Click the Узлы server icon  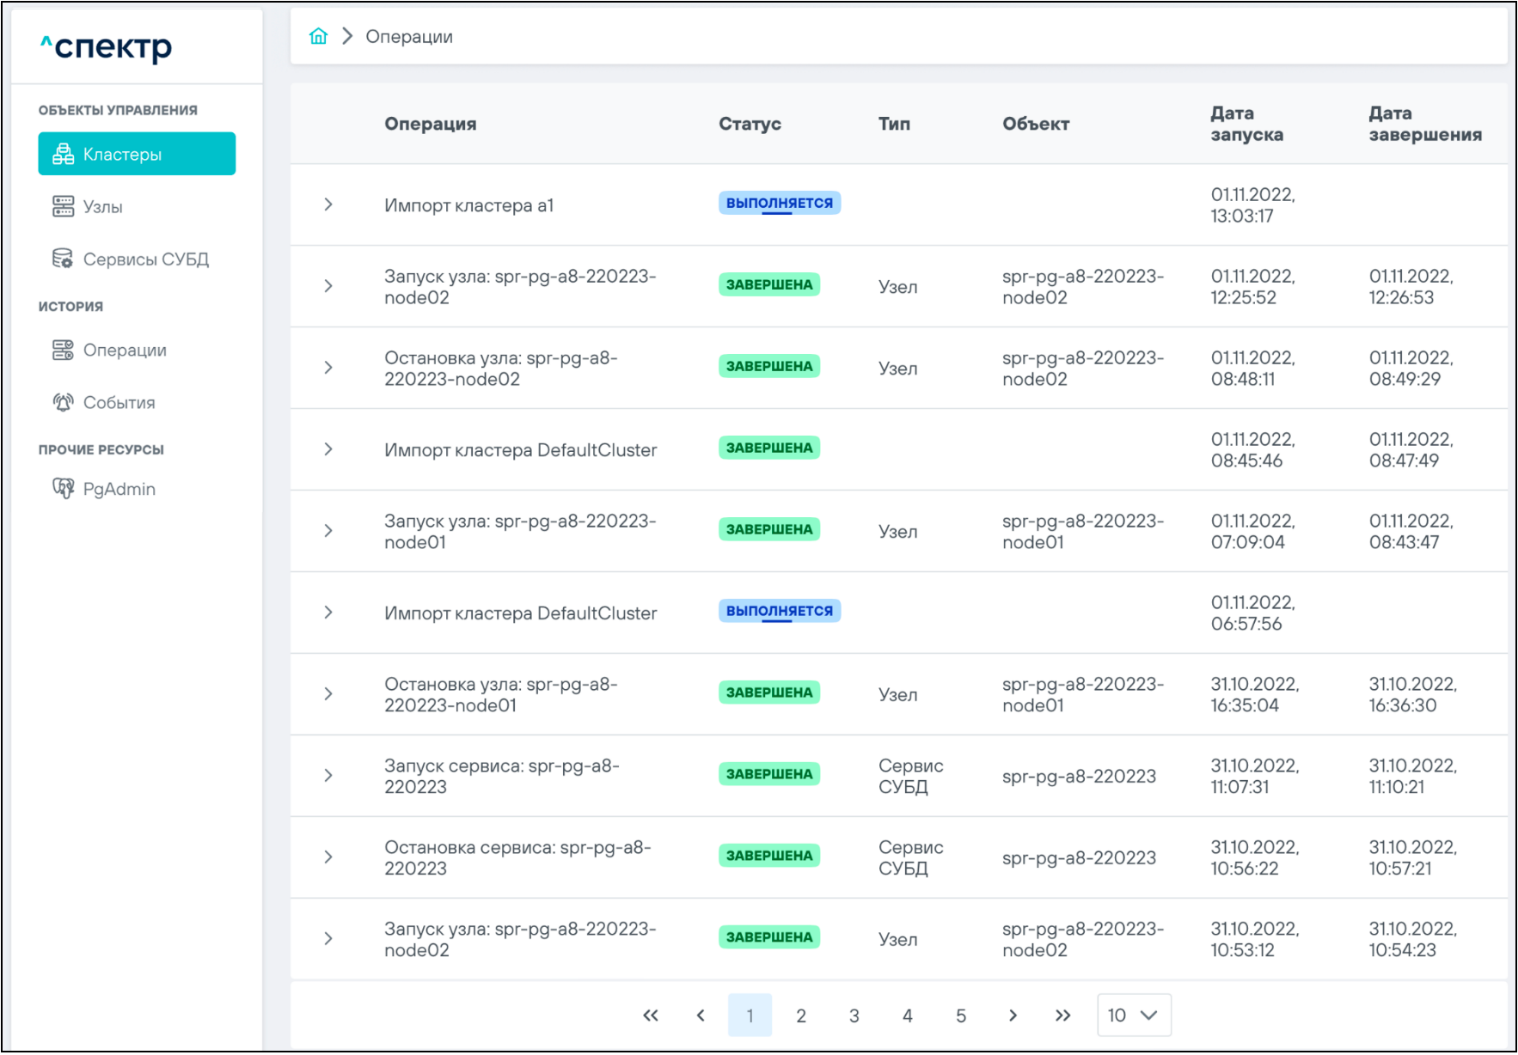[x=63, y=207]
